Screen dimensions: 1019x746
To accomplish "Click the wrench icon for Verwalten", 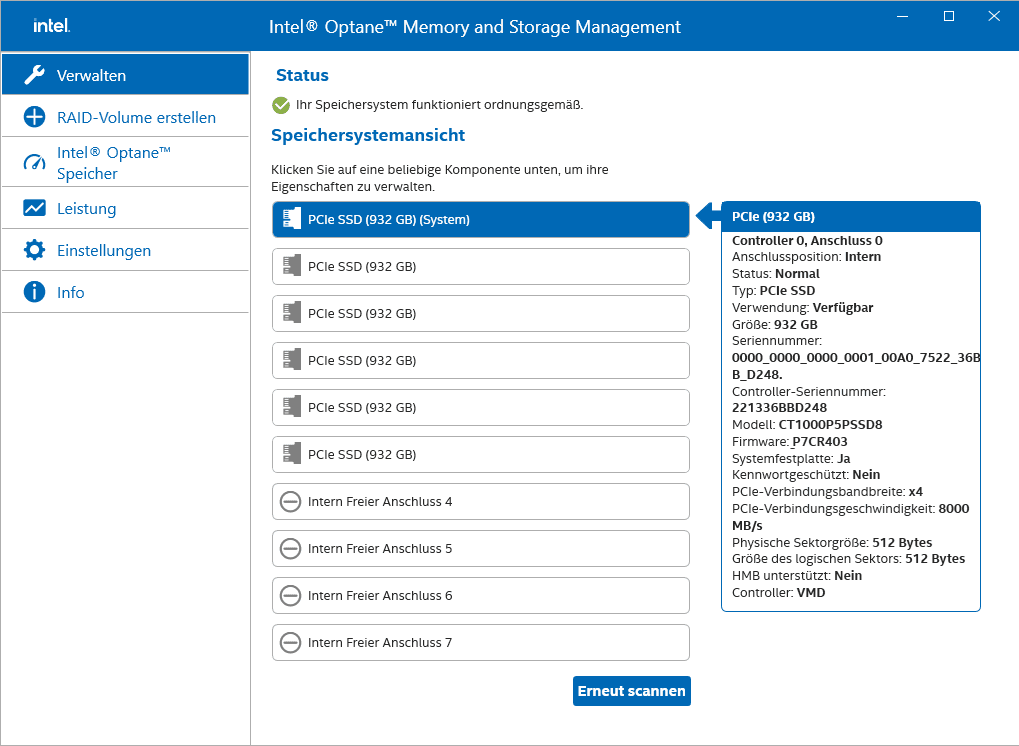I will [34, 75].
